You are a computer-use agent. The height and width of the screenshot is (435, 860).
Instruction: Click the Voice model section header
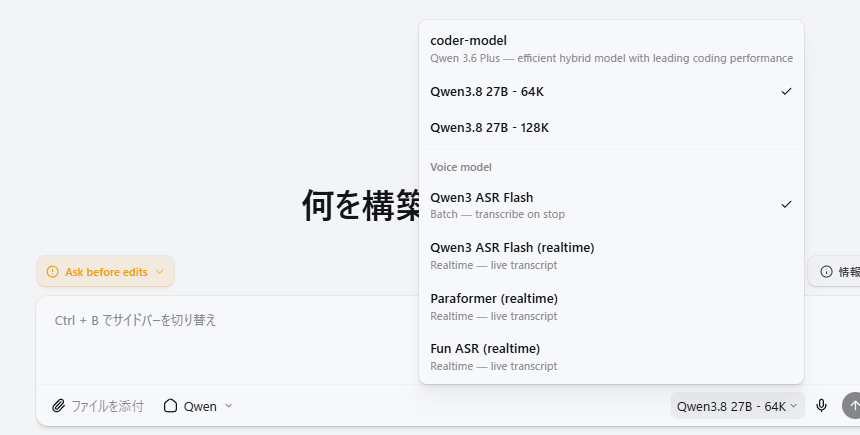[x=461, y=167]
